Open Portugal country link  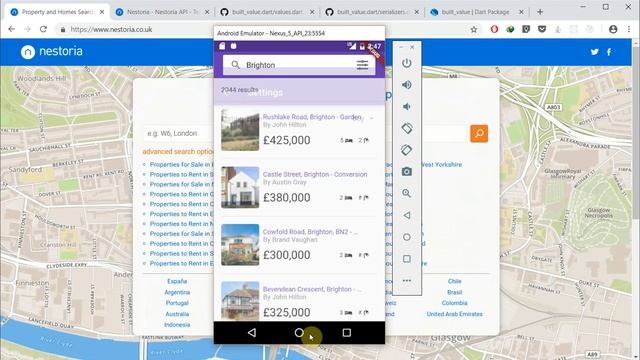177,303
